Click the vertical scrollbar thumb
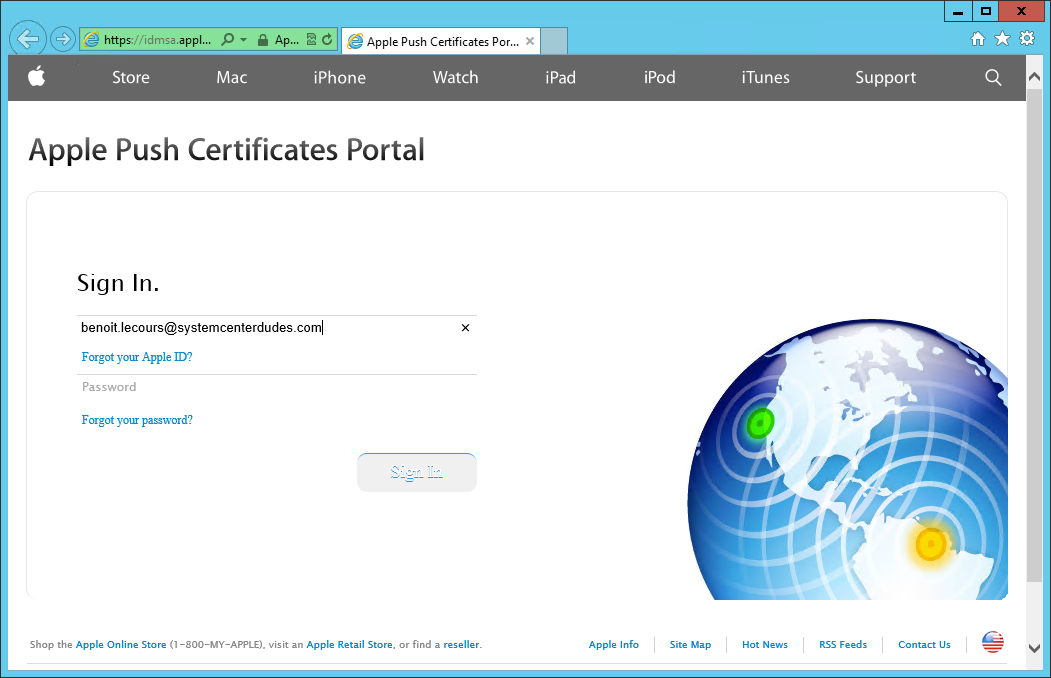 click(x=1034, y=334)
